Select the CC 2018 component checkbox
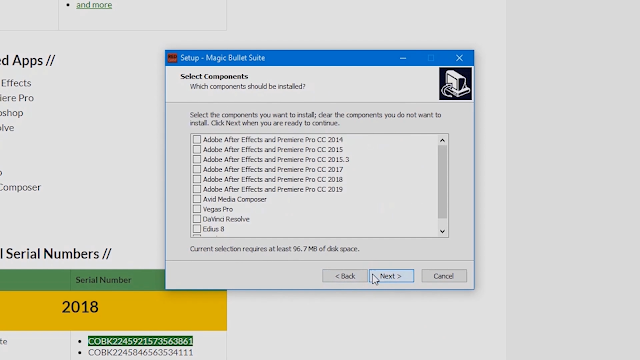Screen dimensions: 640x360 (197, 179)
